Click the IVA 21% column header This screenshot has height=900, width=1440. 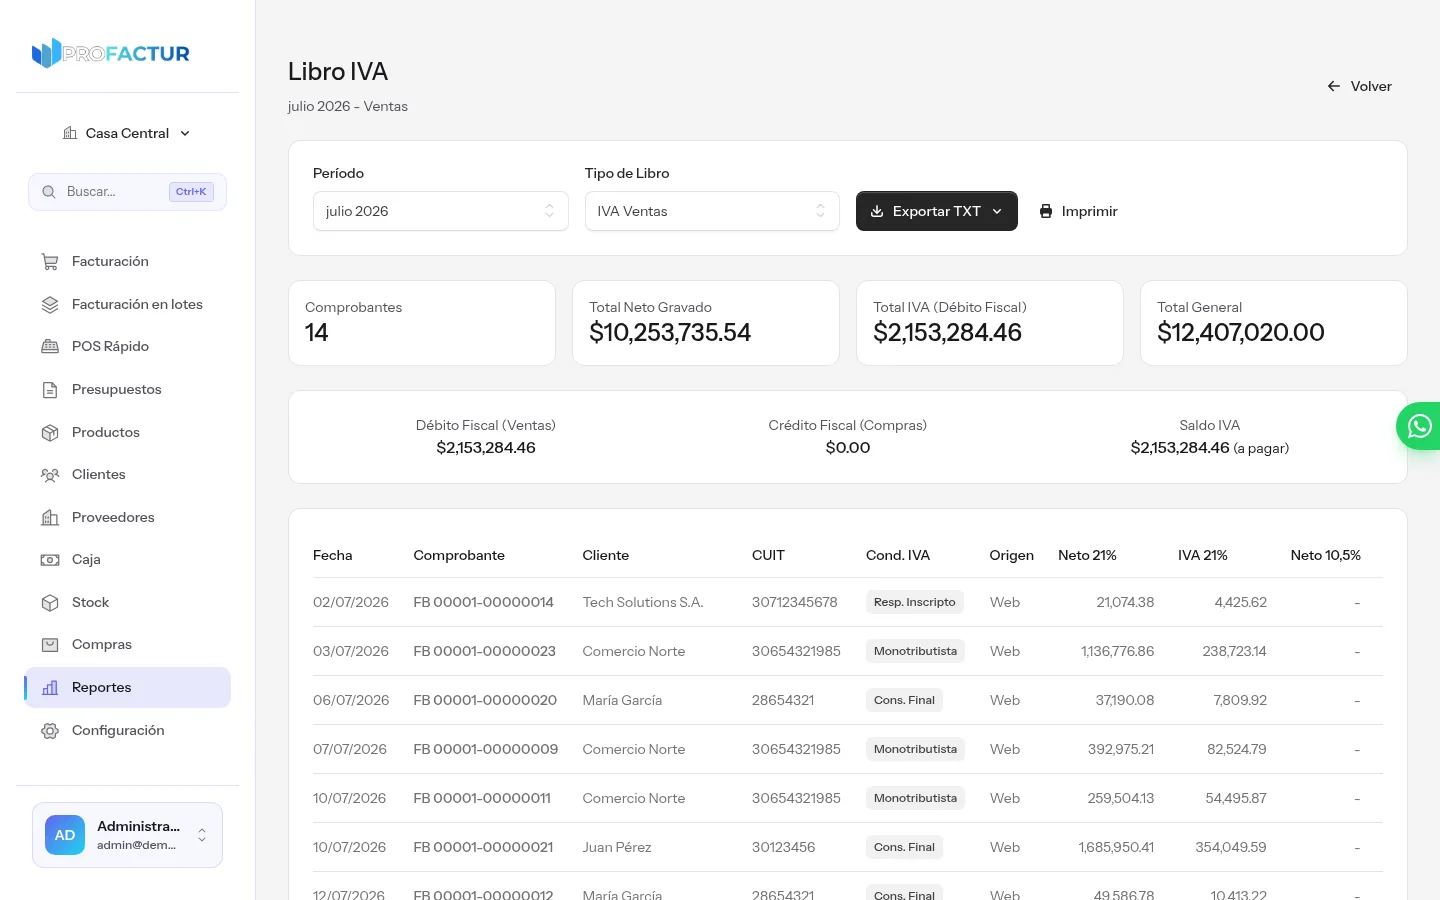point(1203,555)
